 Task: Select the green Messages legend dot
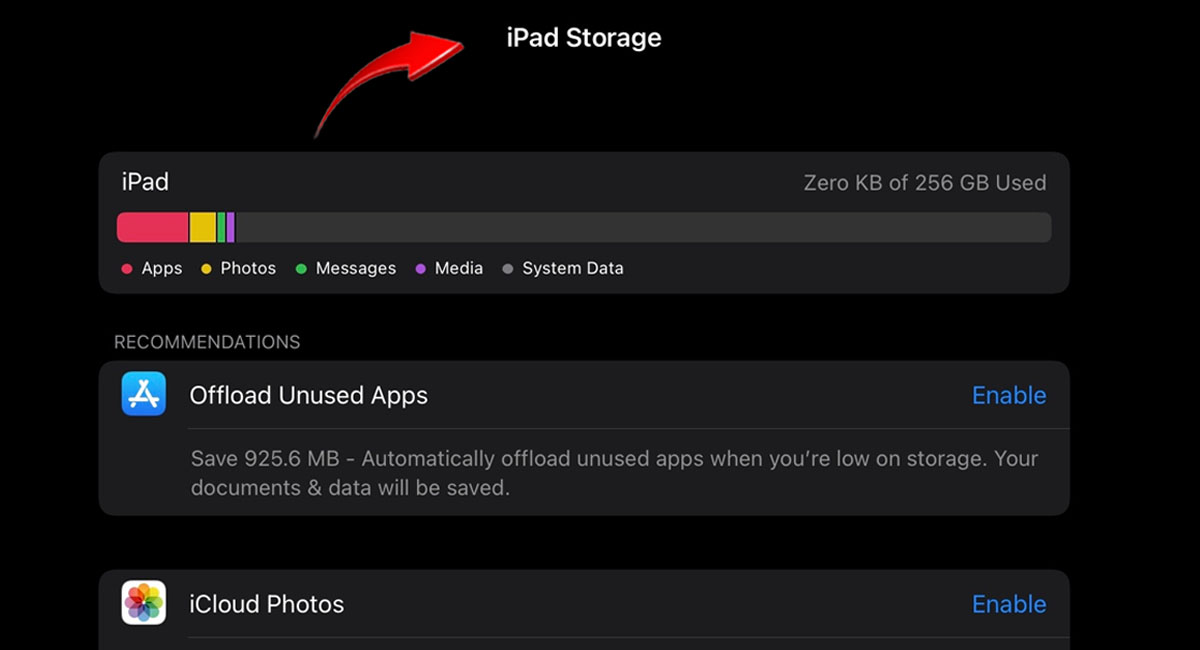[299, 268]
